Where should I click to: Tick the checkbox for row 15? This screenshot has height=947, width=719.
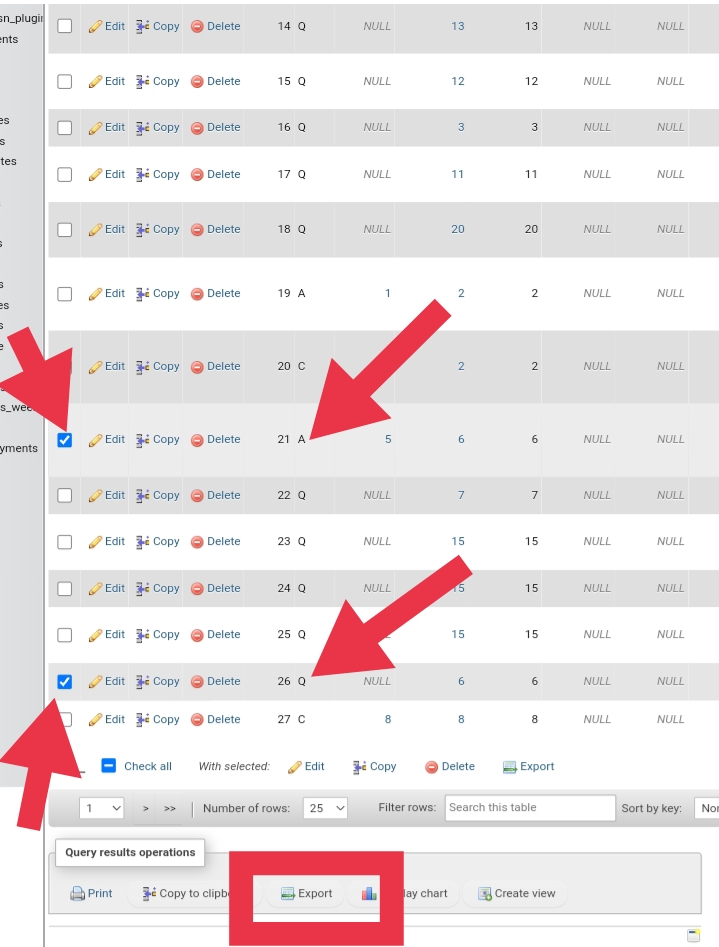(65, 81)
